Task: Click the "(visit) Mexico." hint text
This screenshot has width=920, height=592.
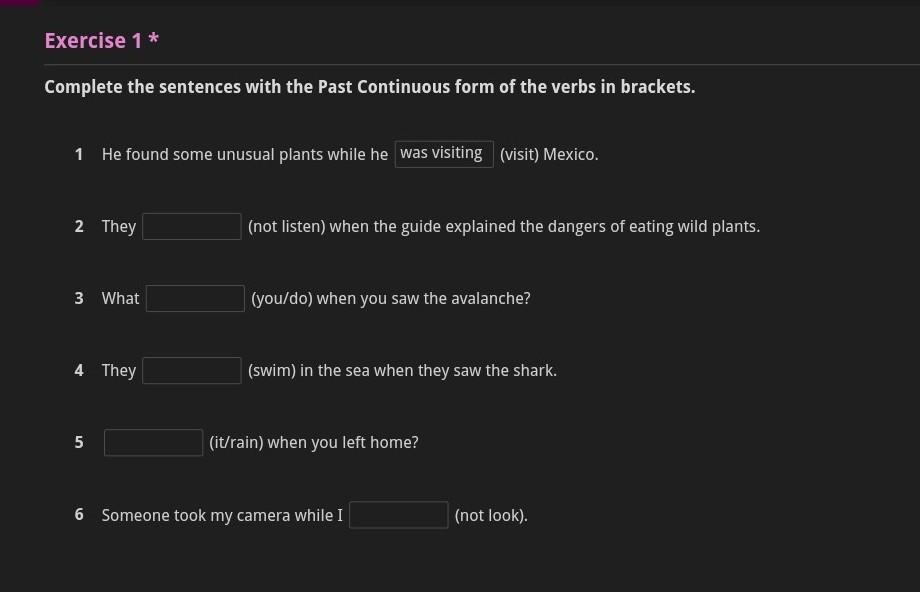Action: pos(549,155)
